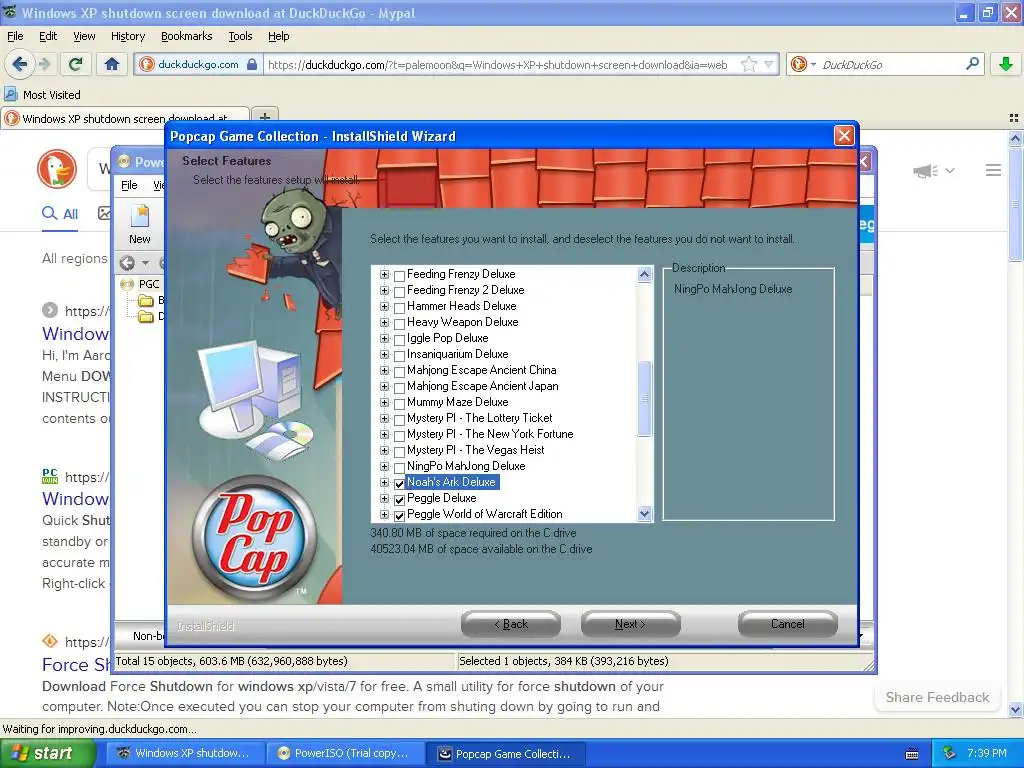Open the Tools menu

click(x=240, y=36)
